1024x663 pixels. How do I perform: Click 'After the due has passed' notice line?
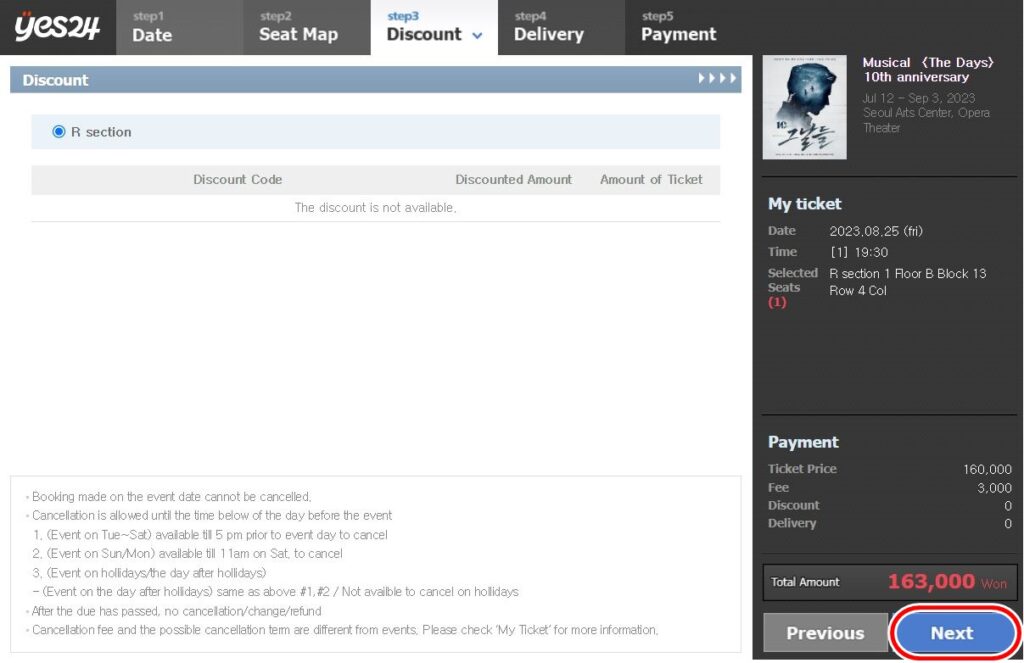click(x=176, y=611)
